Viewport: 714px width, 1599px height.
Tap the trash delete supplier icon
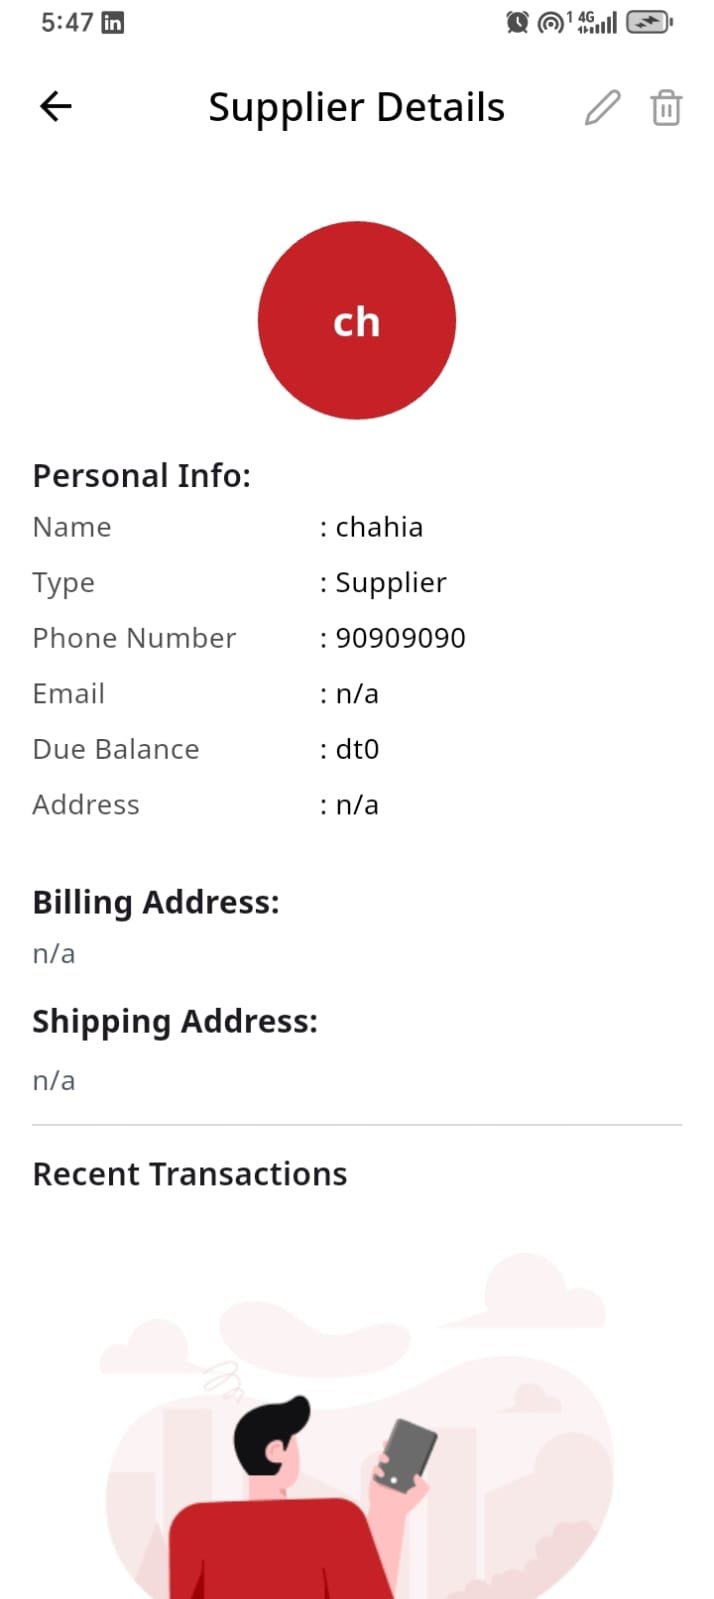pyautogui.click(x=666, y=107)
